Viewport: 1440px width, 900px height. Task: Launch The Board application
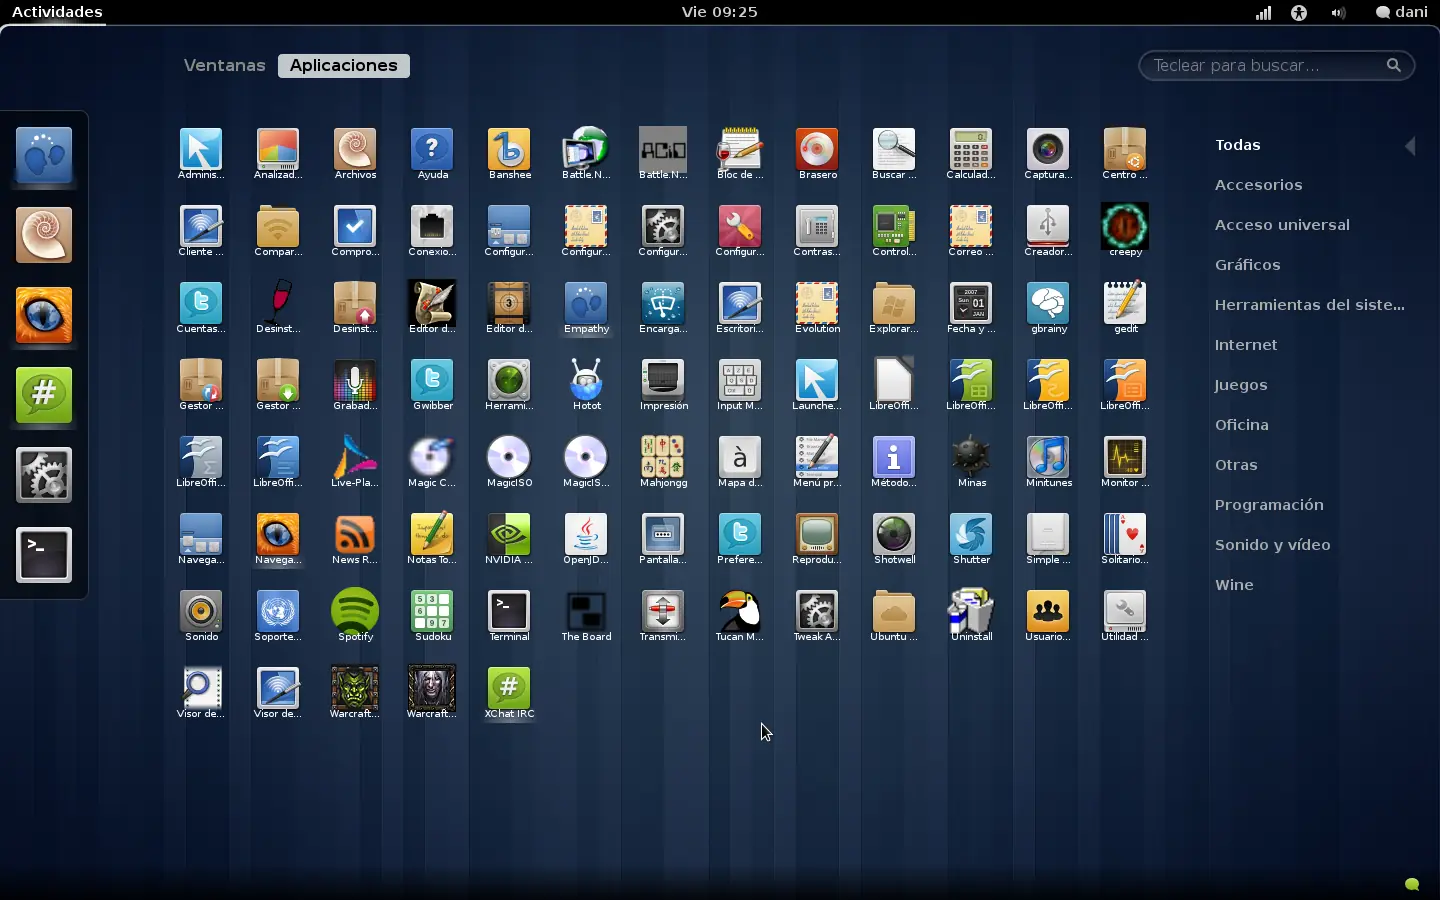point(586,616)
